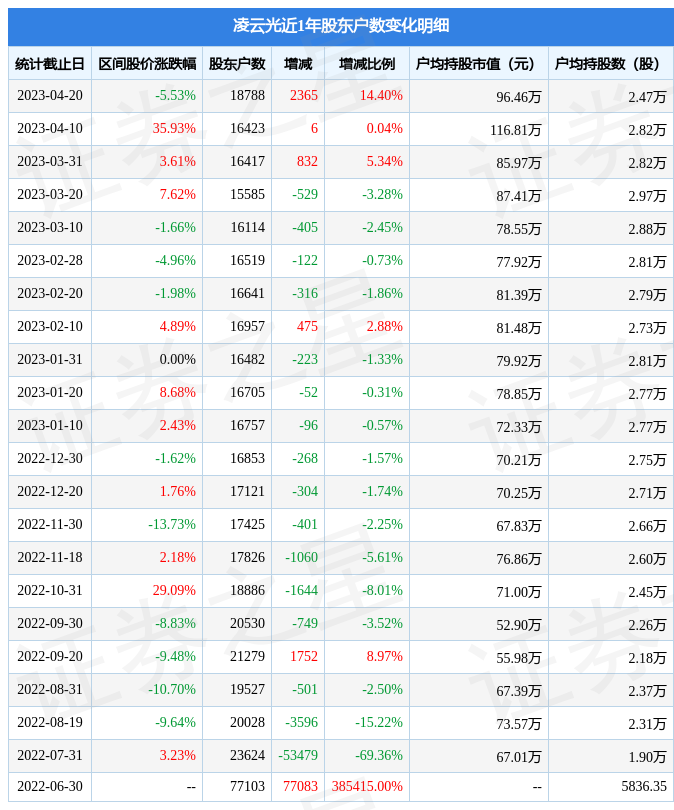Select the price change value -10.70%
The height and width of the screenshot is (810, 674).
coord(172,690)
